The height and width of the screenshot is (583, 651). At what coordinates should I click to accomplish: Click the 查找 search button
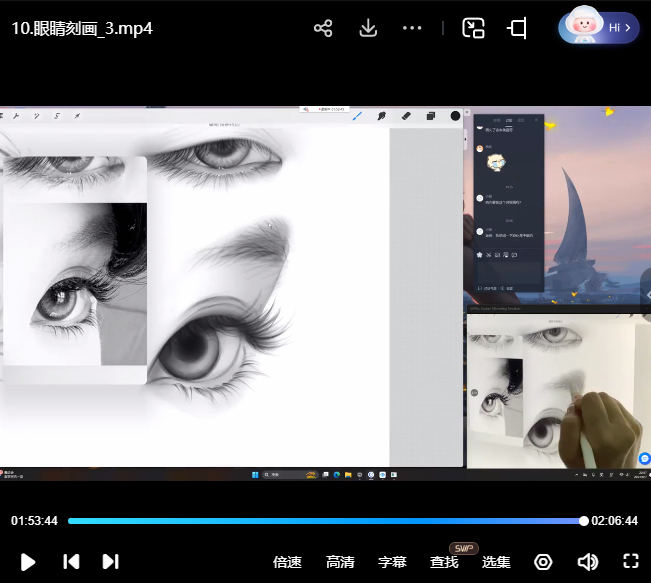point(444,562)
